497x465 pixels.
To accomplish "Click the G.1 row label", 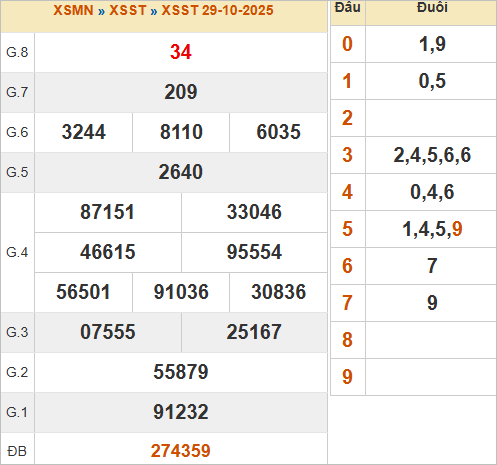I will pyautogui.click(x=17, y=412).
